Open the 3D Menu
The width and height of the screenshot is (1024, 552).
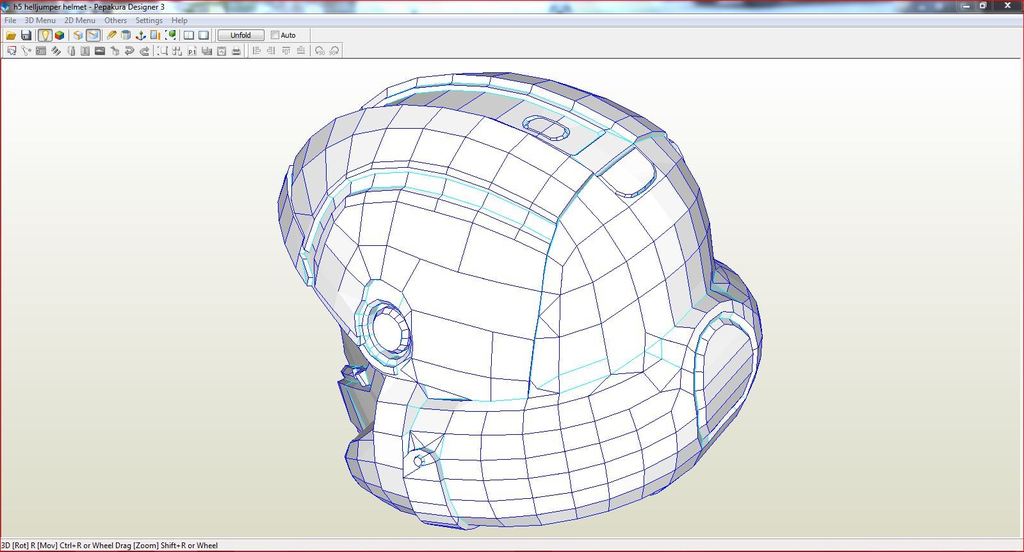[40, 20]
